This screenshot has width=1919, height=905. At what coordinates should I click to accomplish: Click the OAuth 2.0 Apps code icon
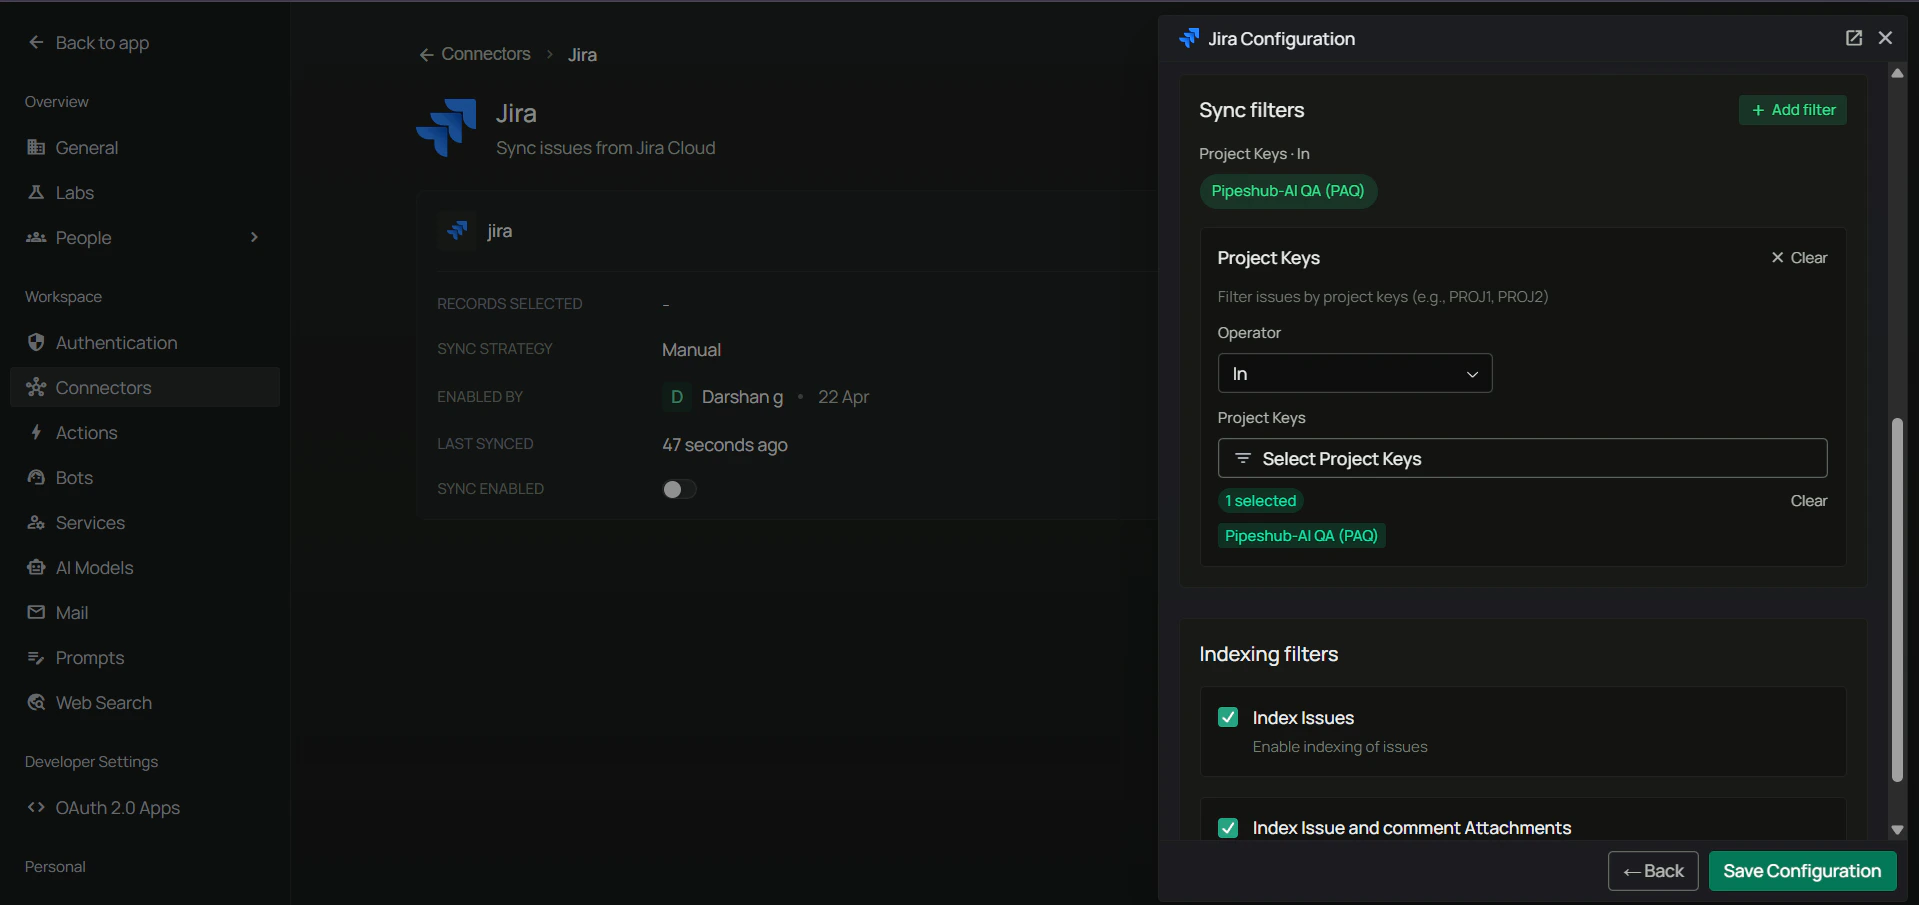(36, 807)
